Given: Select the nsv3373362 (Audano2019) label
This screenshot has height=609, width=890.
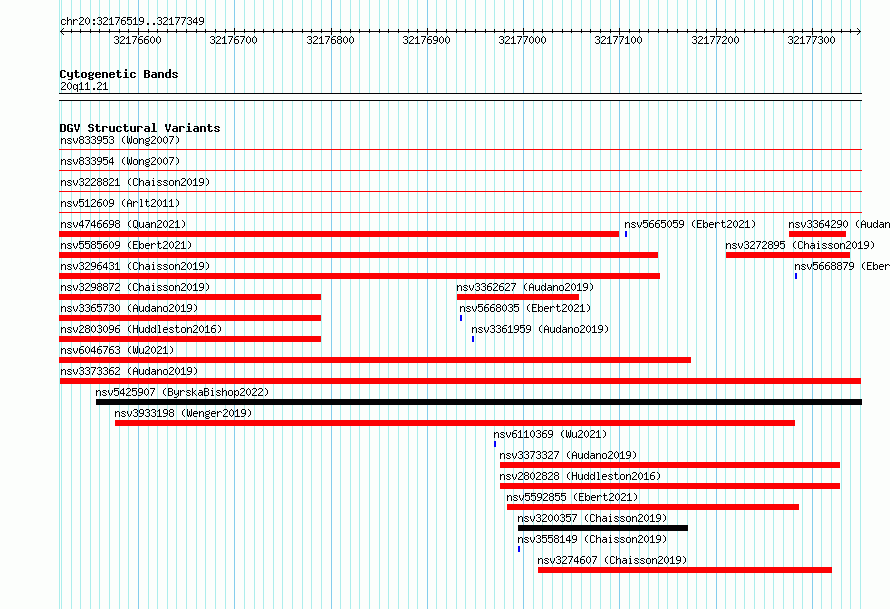Looking at the screenshot, I should point(129,371).
